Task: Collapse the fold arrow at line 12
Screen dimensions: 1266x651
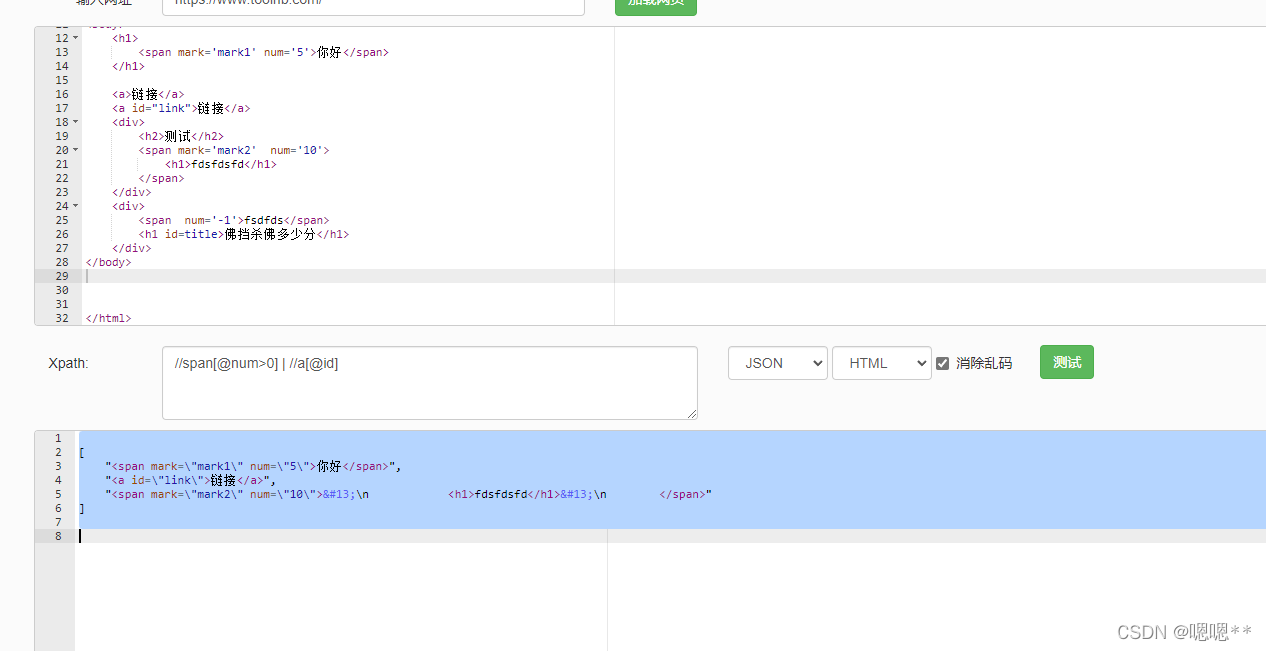Action: pos(75,38)
